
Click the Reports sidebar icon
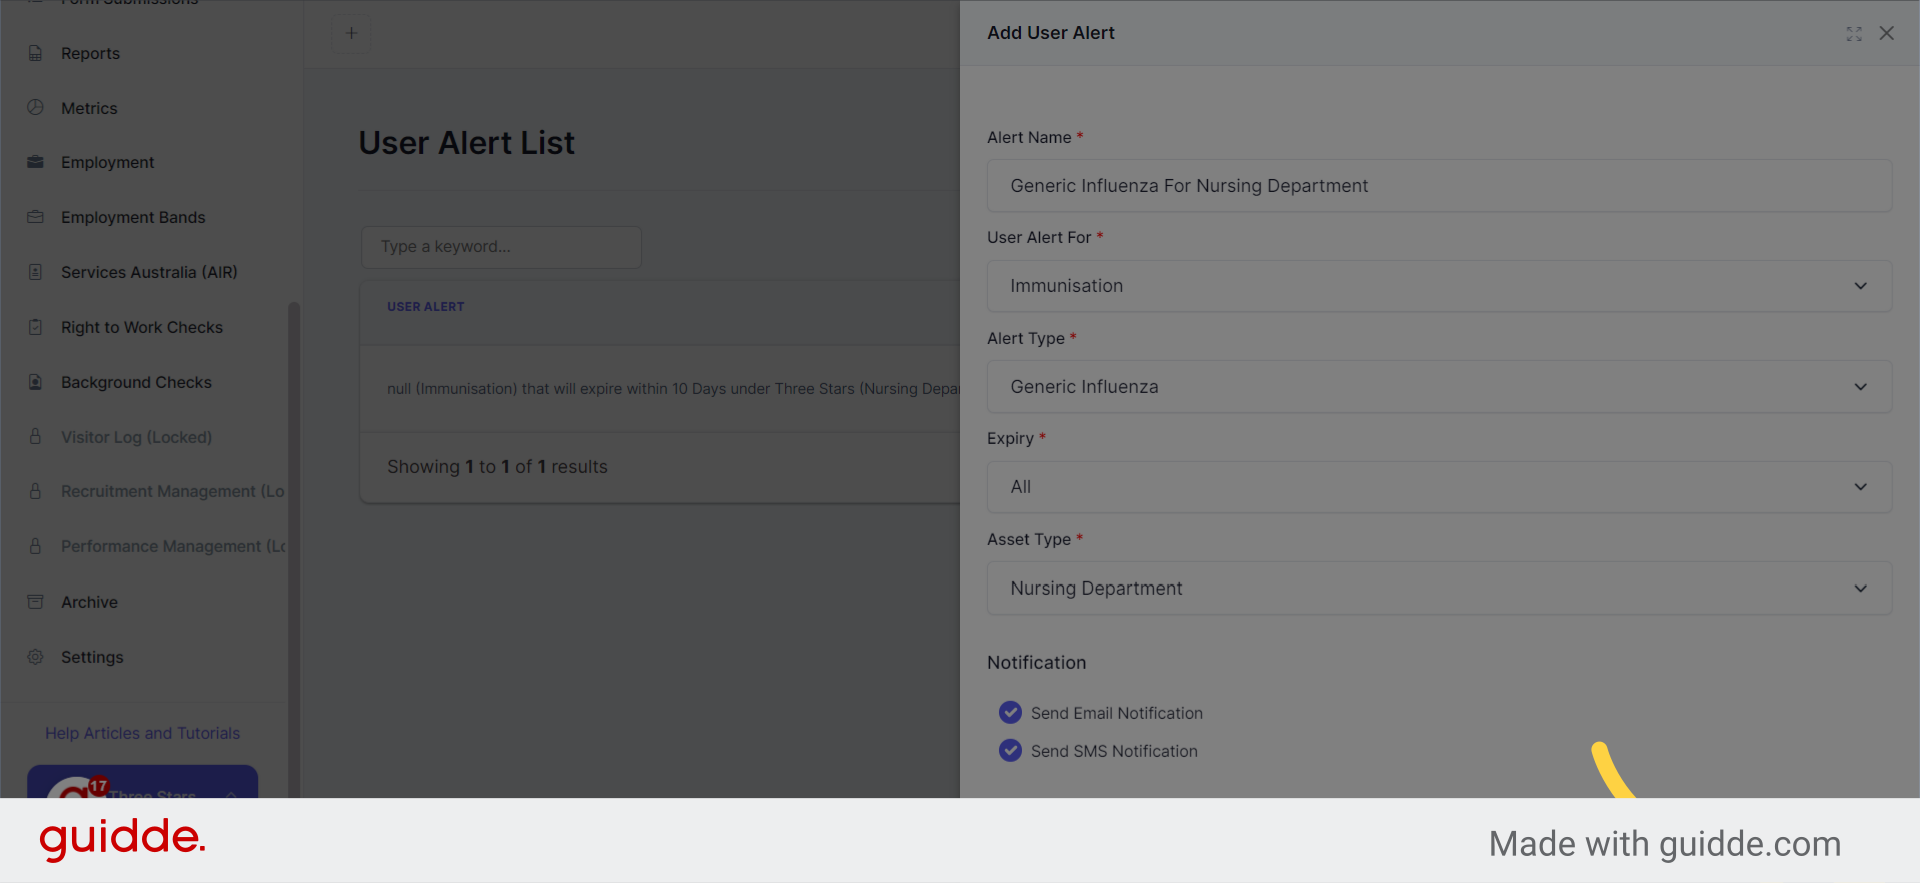pyautogui.click(x=36, y=53)
